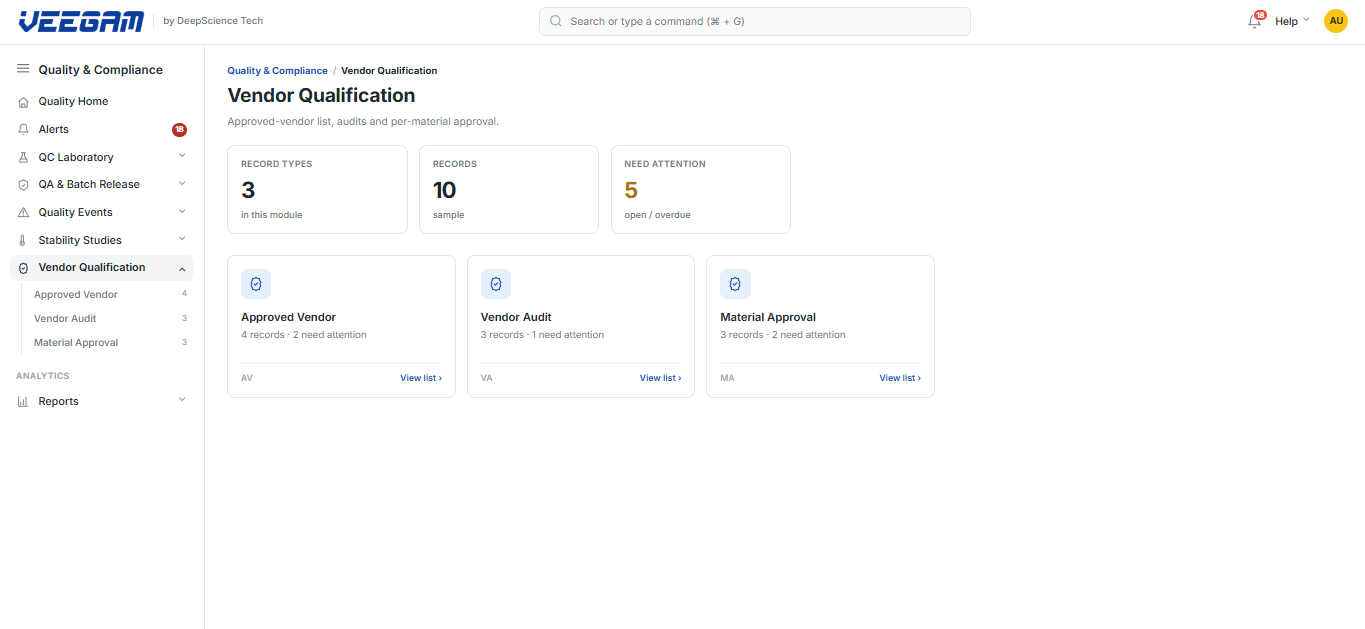
Task: Focus the search or command input field
Action: tap(755, 21)
